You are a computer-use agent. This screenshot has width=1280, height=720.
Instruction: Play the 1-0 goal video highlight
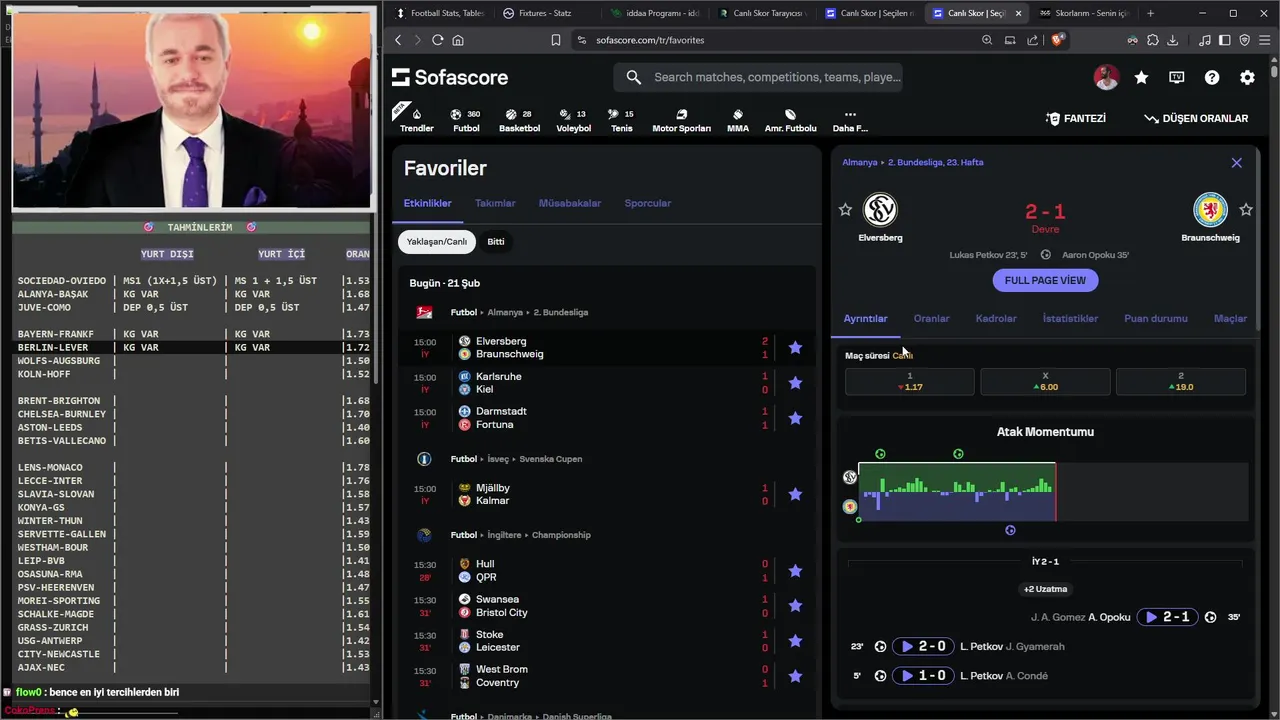pos(922,676)
